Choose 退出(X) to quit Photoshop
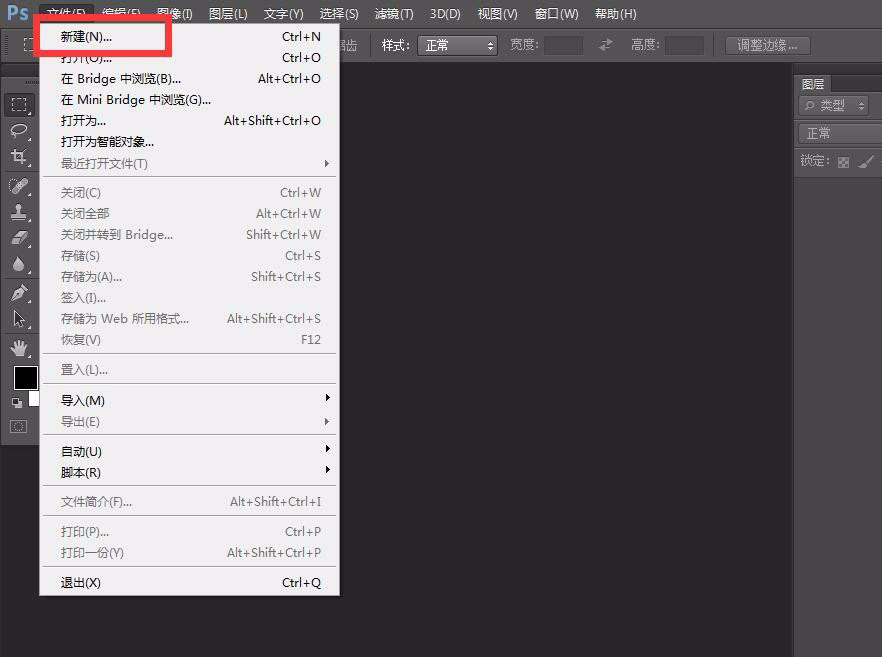This screenshot has width=882, height=657. click(x=189, y=583)
